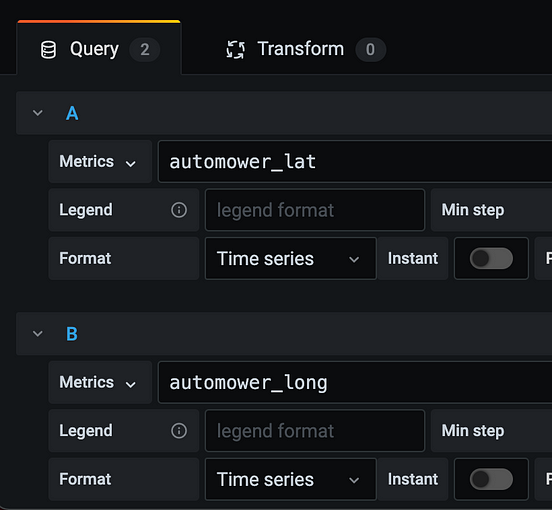Click the Transform count badge 0

[370, 50]
